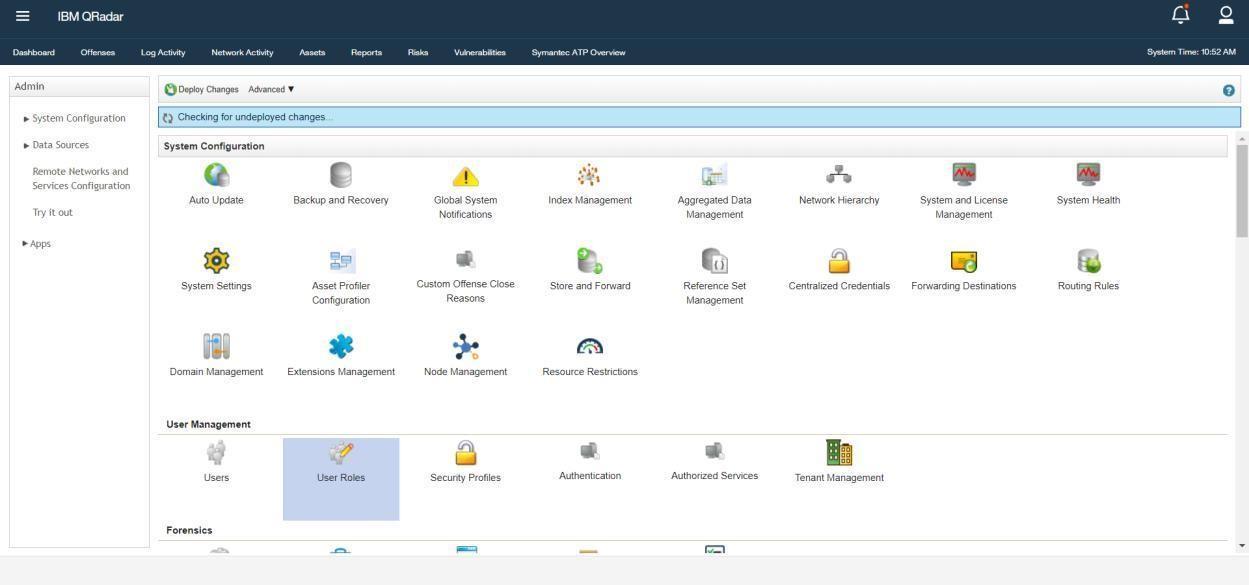
Task: Click the Try it out link
Action: tap(52, 213)
